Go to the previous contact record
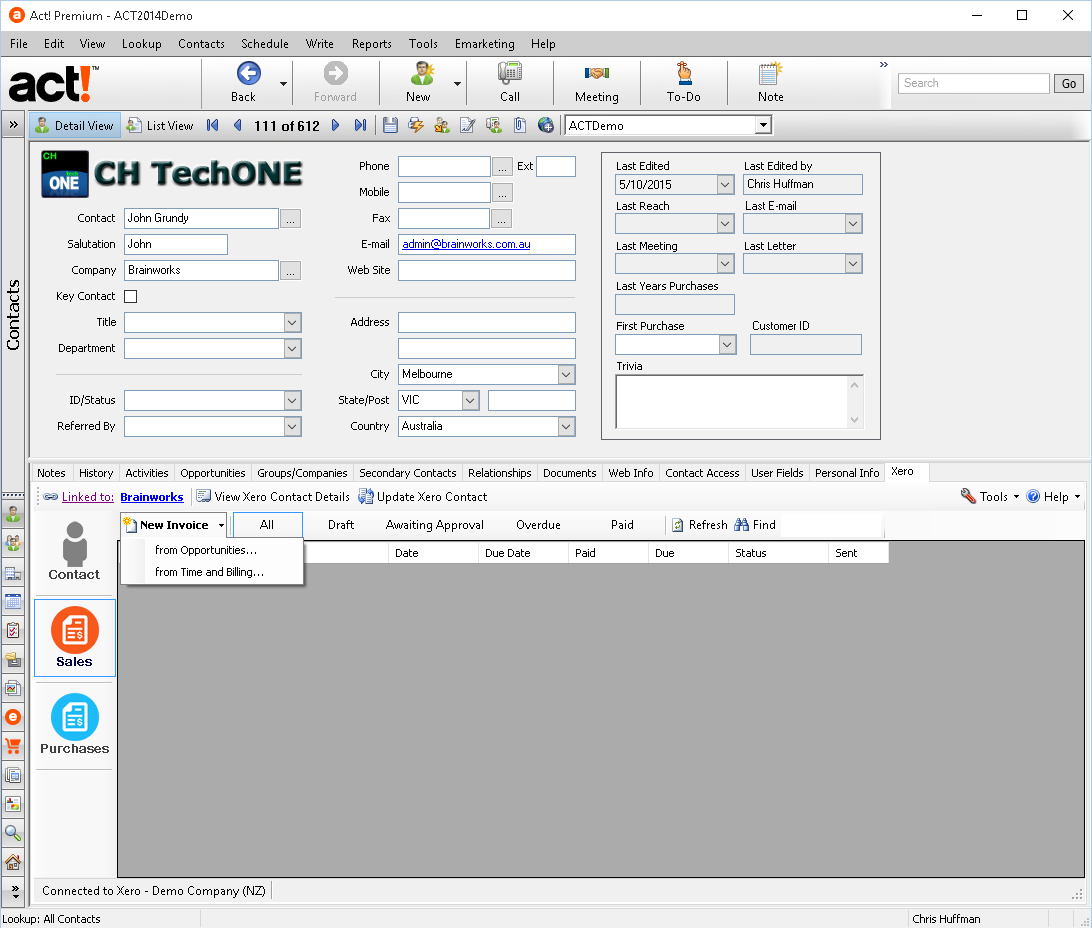Image resolution: width=1092 pixels, height=928 pixels. [x=238, y=125]
